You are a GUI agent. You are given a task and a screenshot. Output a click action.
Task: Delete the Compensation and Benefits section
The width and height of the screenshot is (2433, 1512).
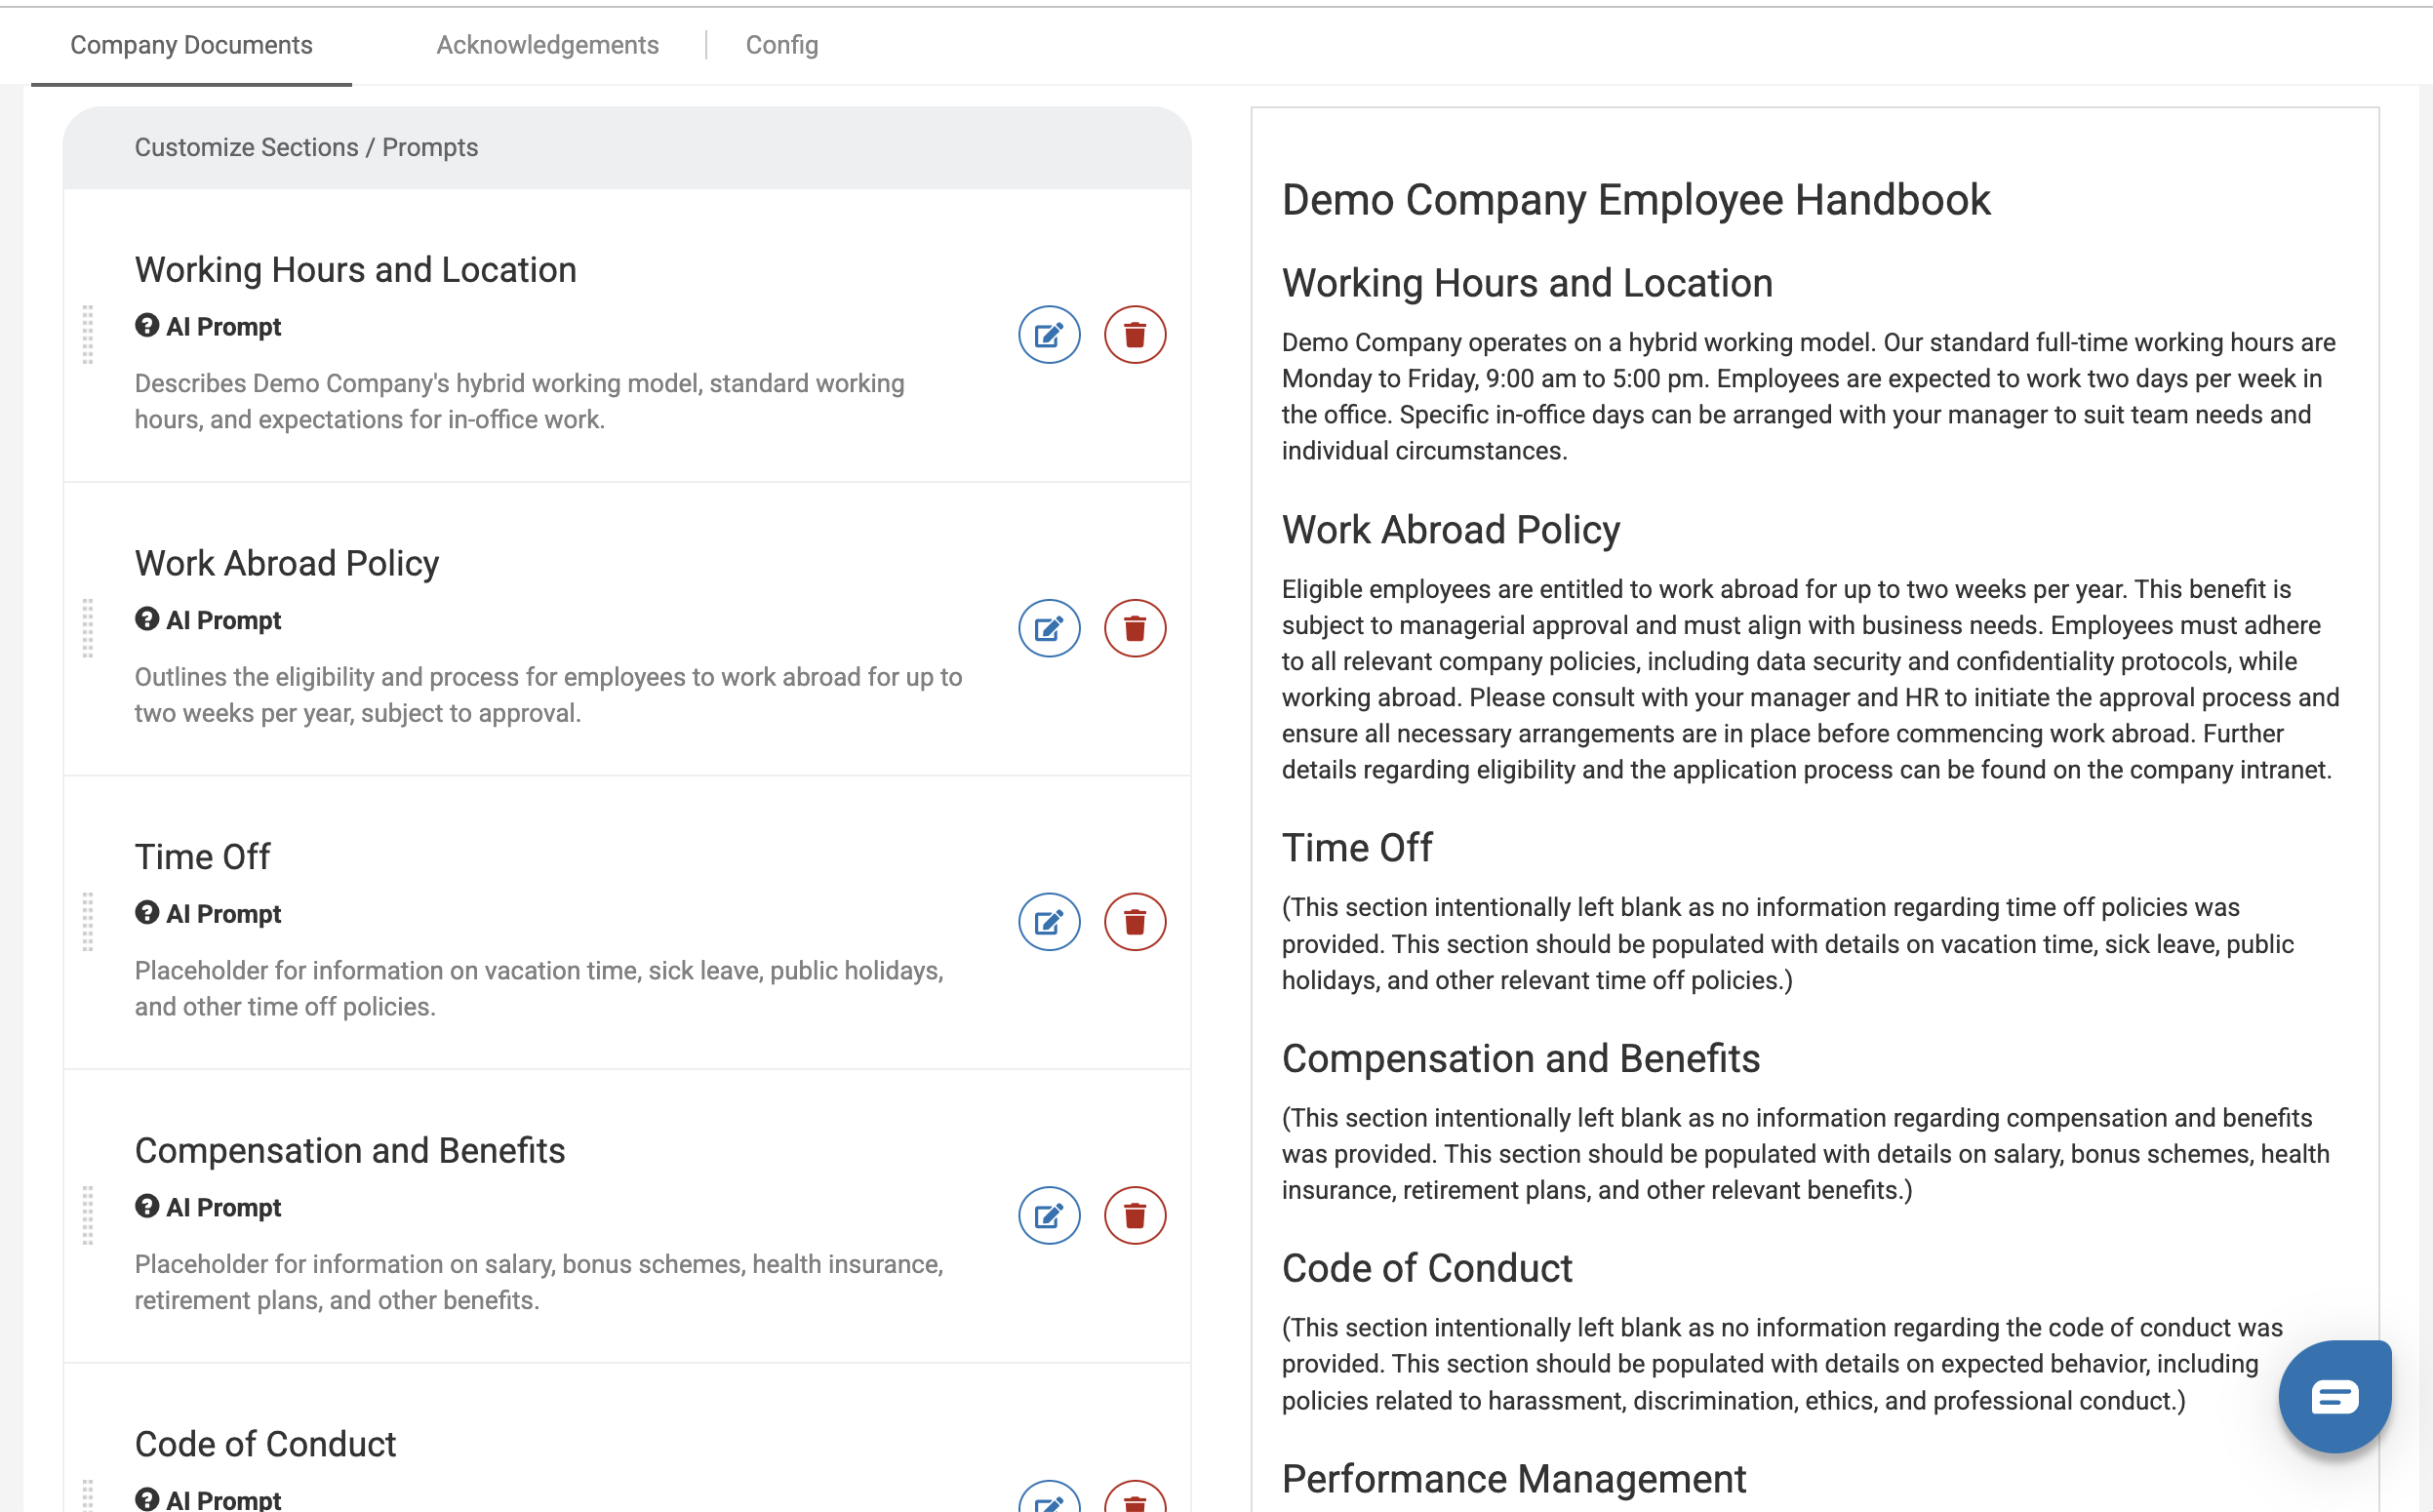tap(1134, 1216)
